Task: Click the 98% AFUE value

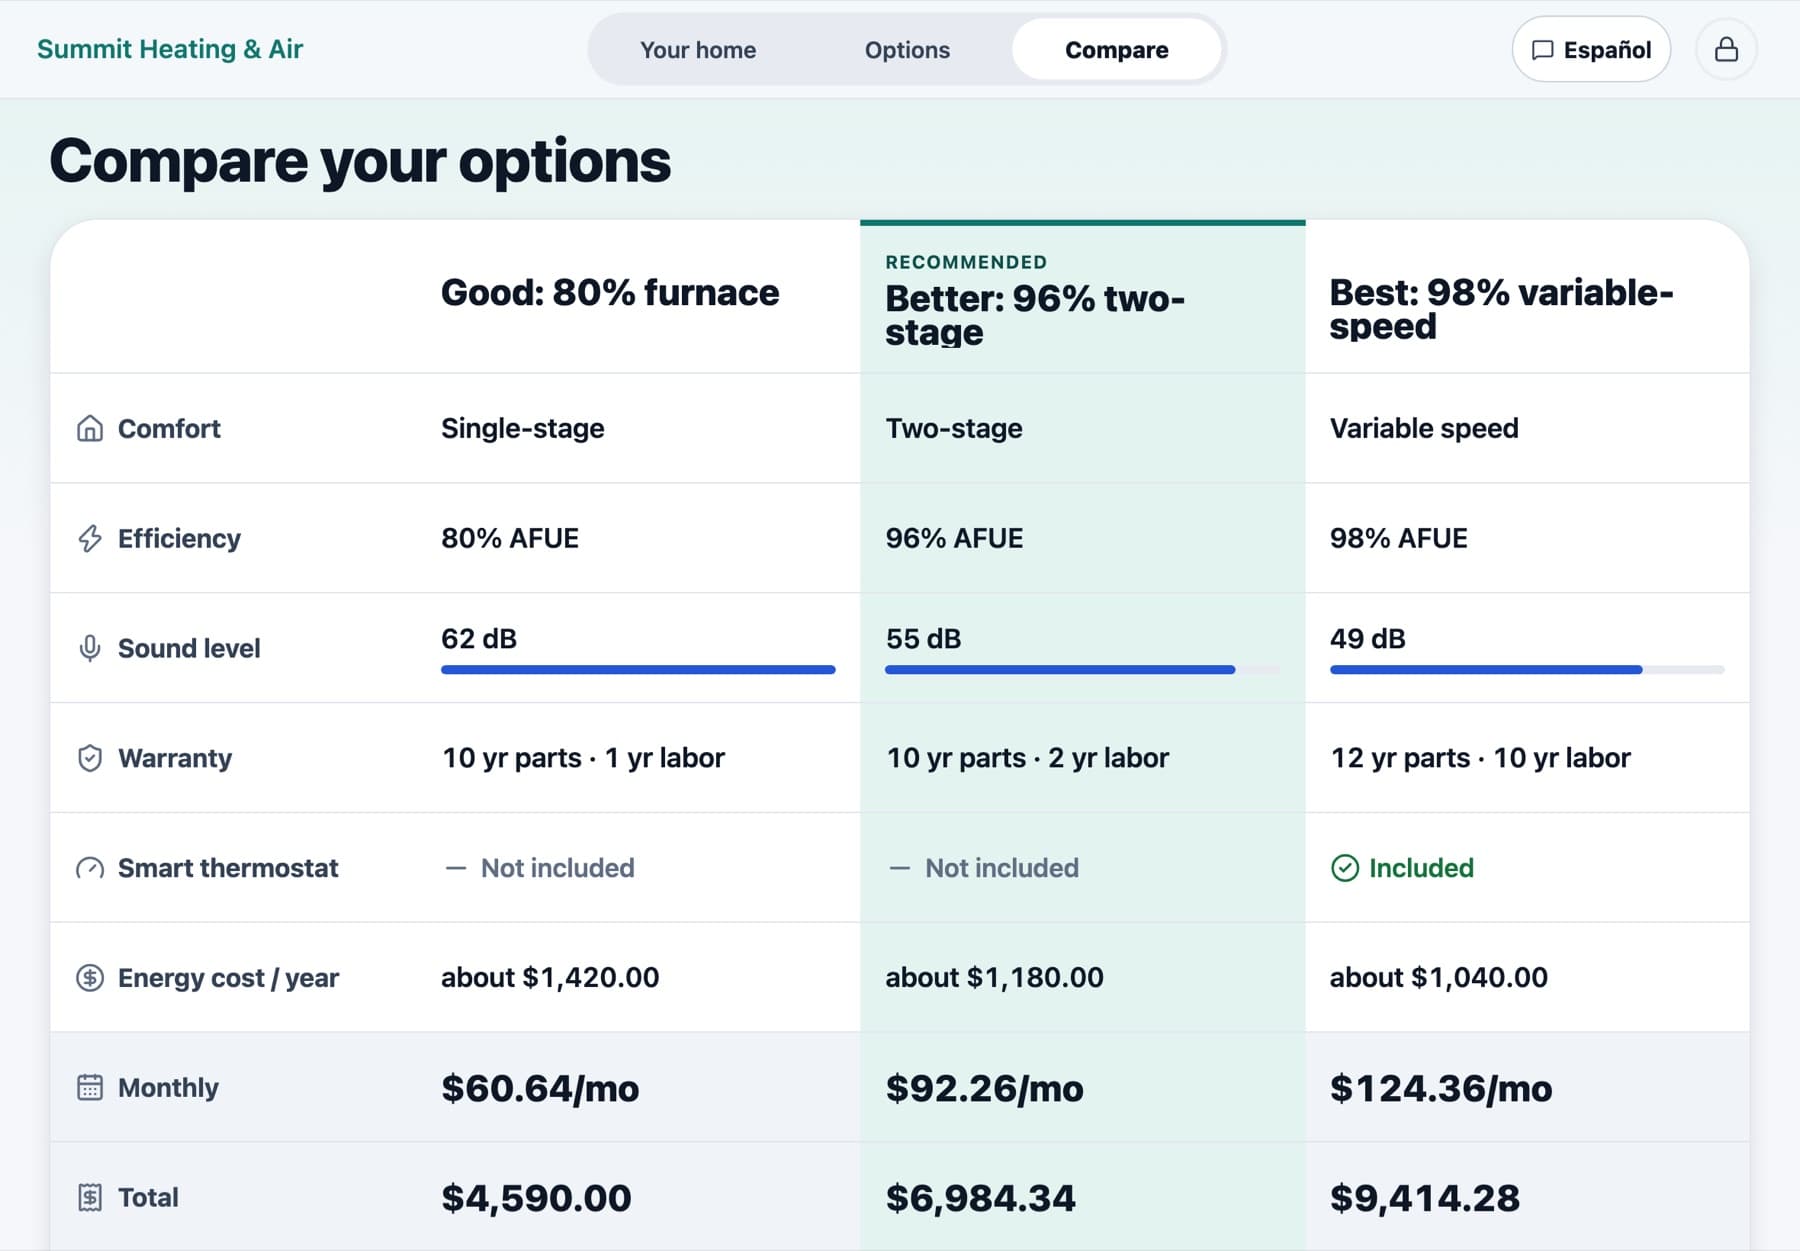Action: click(1399, 538)
